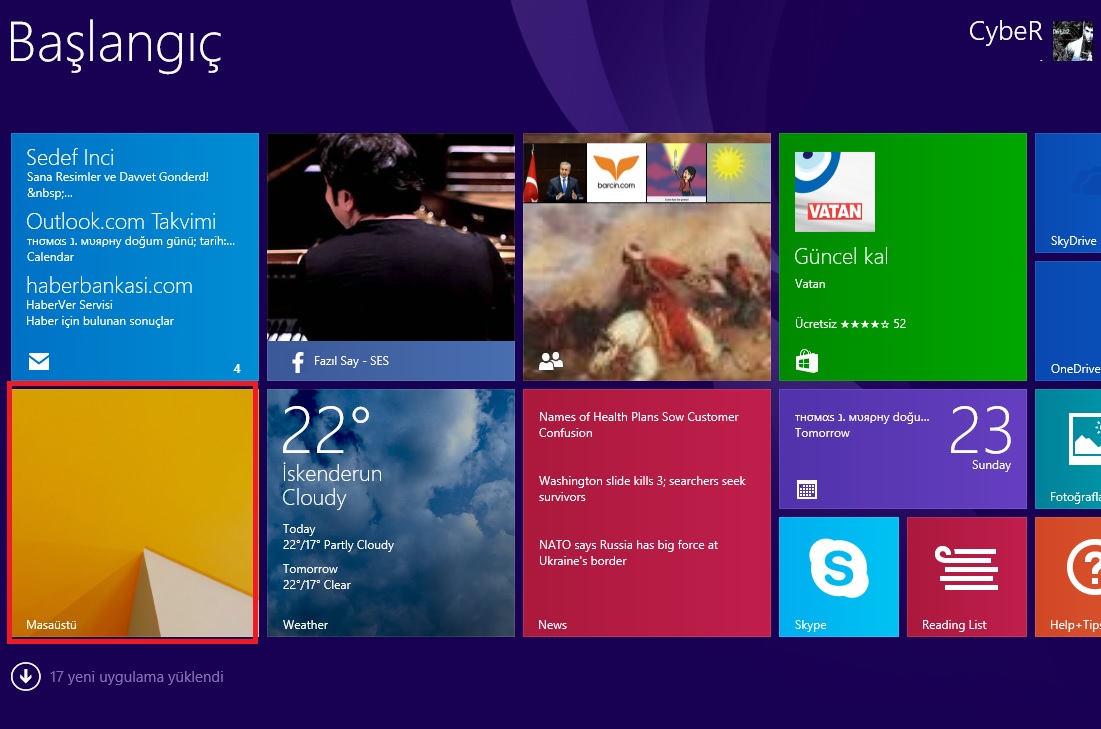The height and width of the screenshot is (729, 1101).
Task: Click the Başlangıç start screen title
Action: (115, 46)
